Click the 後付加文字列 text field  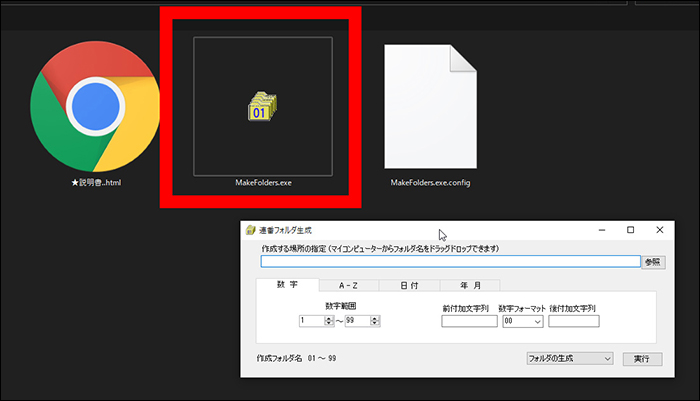(x=574, y=321)
